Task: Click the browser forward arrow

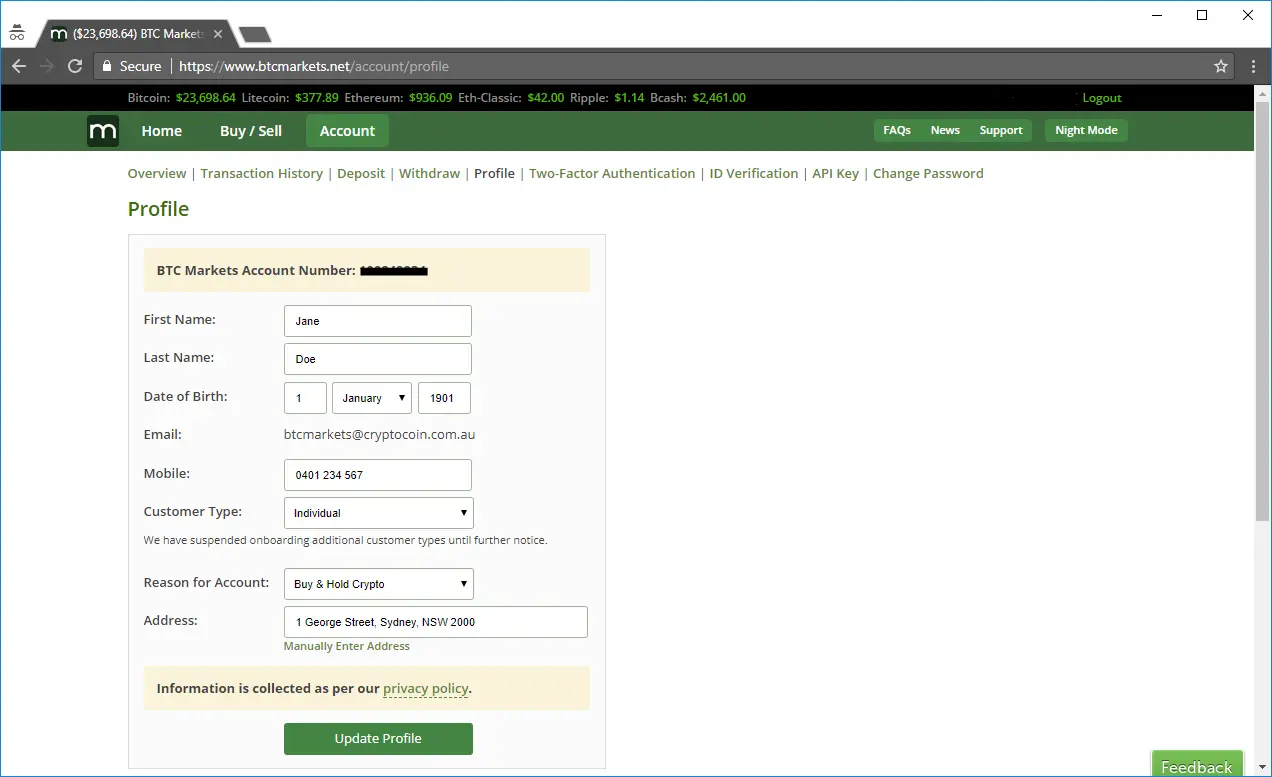Action: tap(47, 66)
